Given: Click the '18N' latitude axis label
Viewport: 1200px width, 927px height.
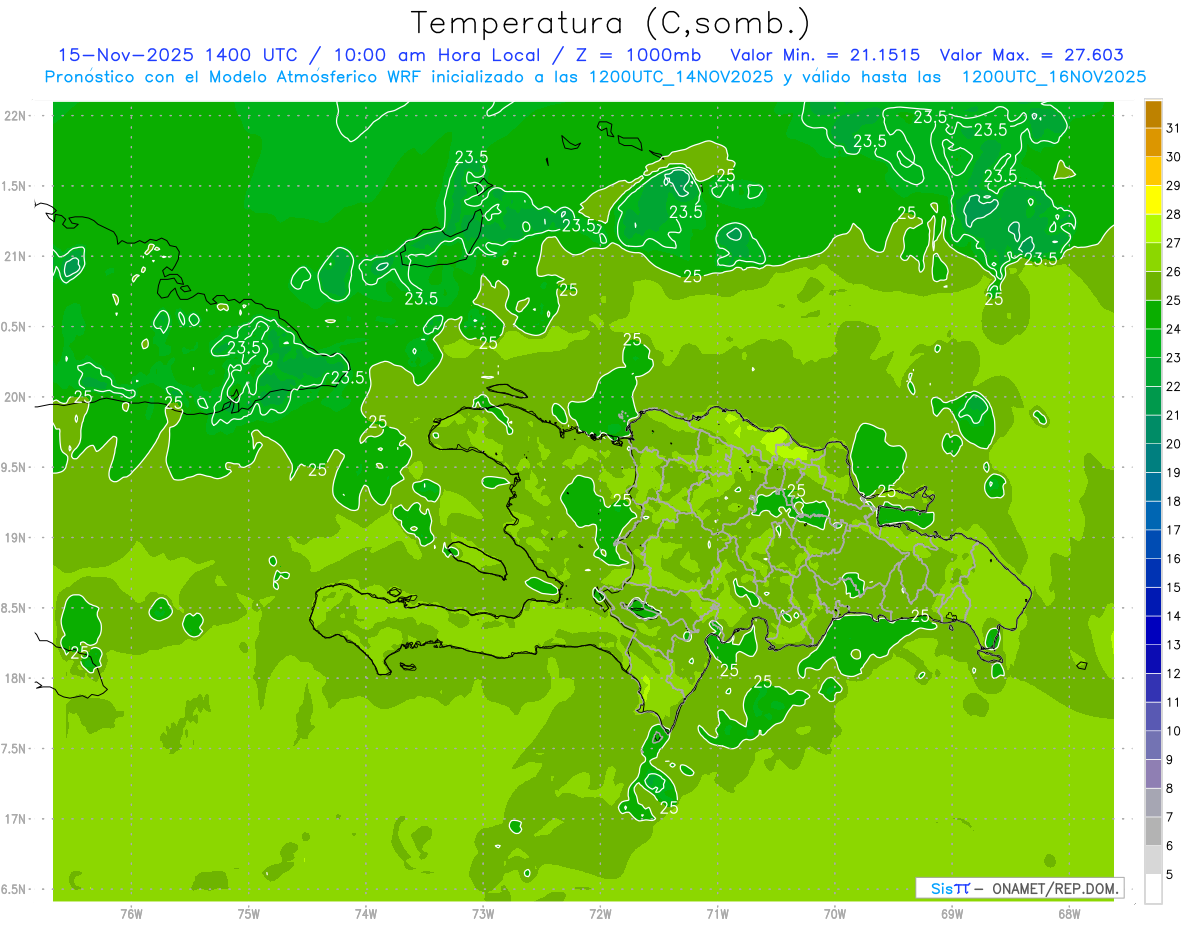Looking at the screenshot, I should pyautogui.click(x=15, y=678).
